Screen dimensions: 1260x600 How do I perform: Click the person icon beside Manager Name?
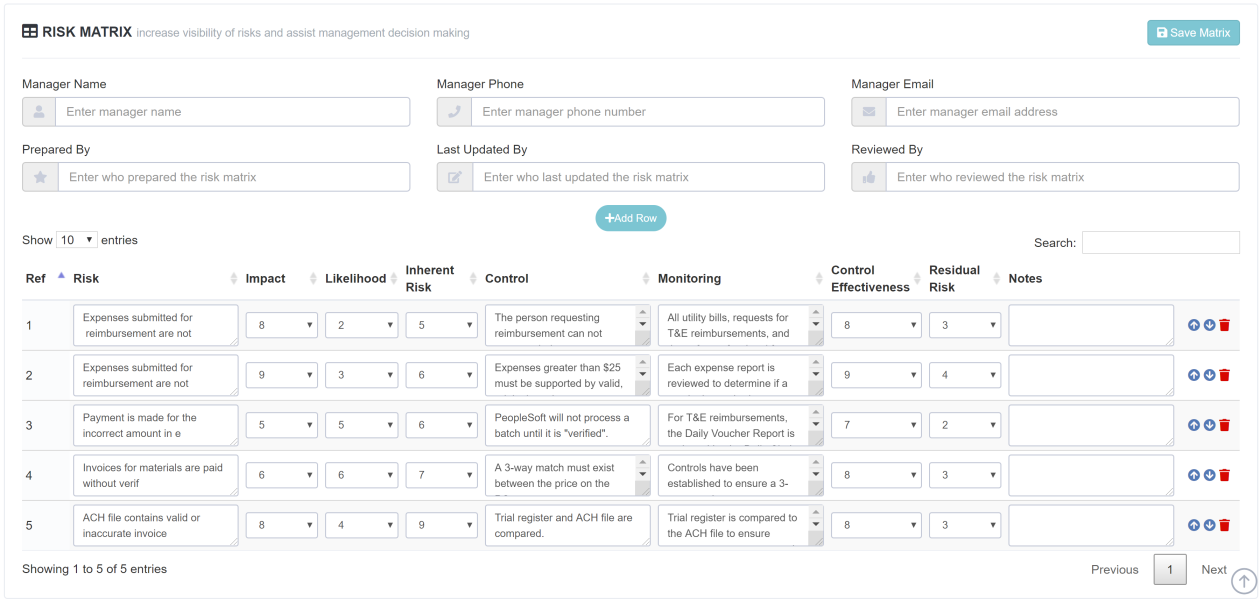click(38, 111)
